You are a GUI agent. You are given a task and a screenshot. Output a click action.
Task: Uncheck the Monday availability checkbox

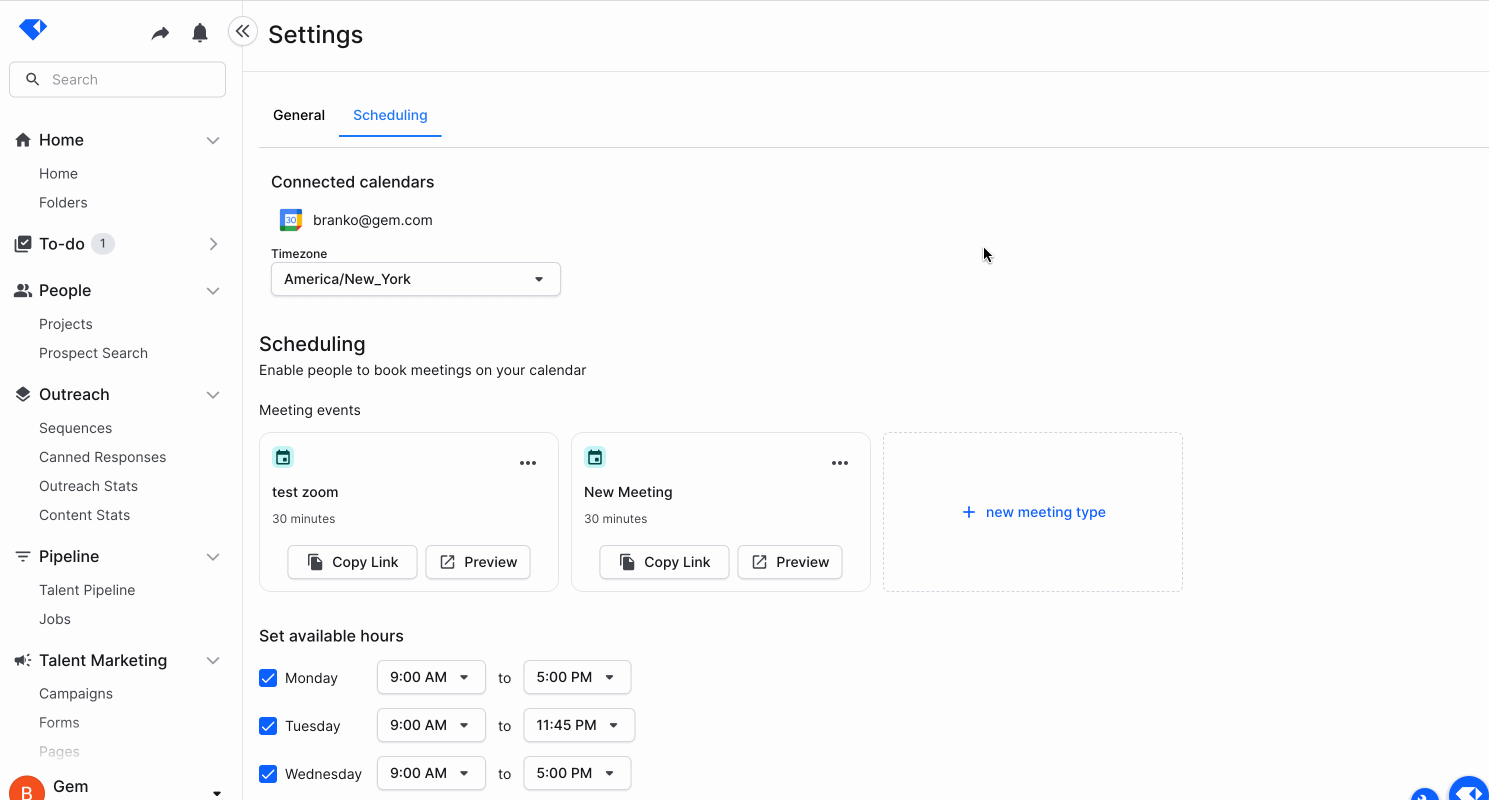tap(268, 678)
